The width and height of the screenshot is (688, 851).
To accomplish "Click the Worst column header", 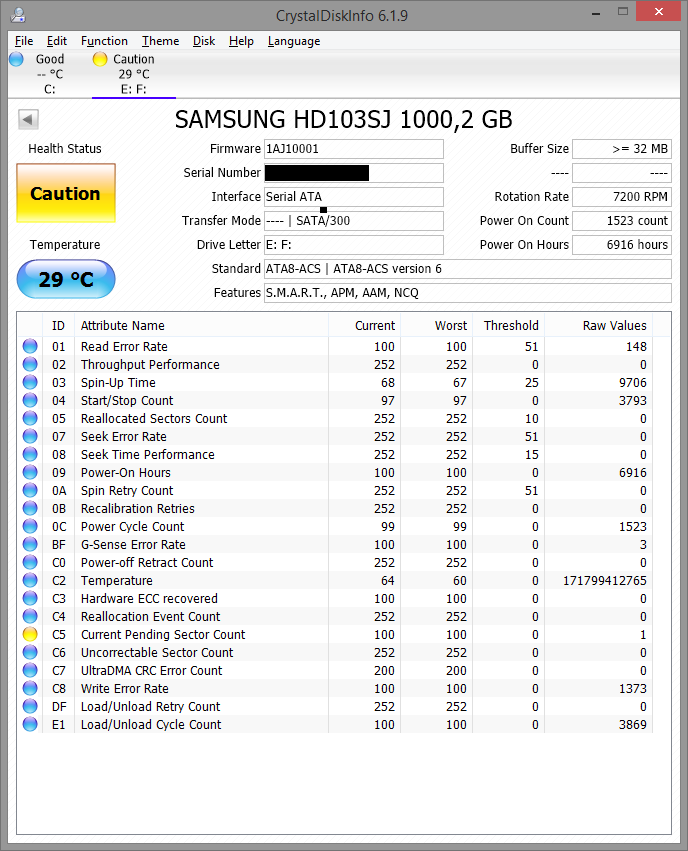I will pyautogui.click(x=436, y=326).
